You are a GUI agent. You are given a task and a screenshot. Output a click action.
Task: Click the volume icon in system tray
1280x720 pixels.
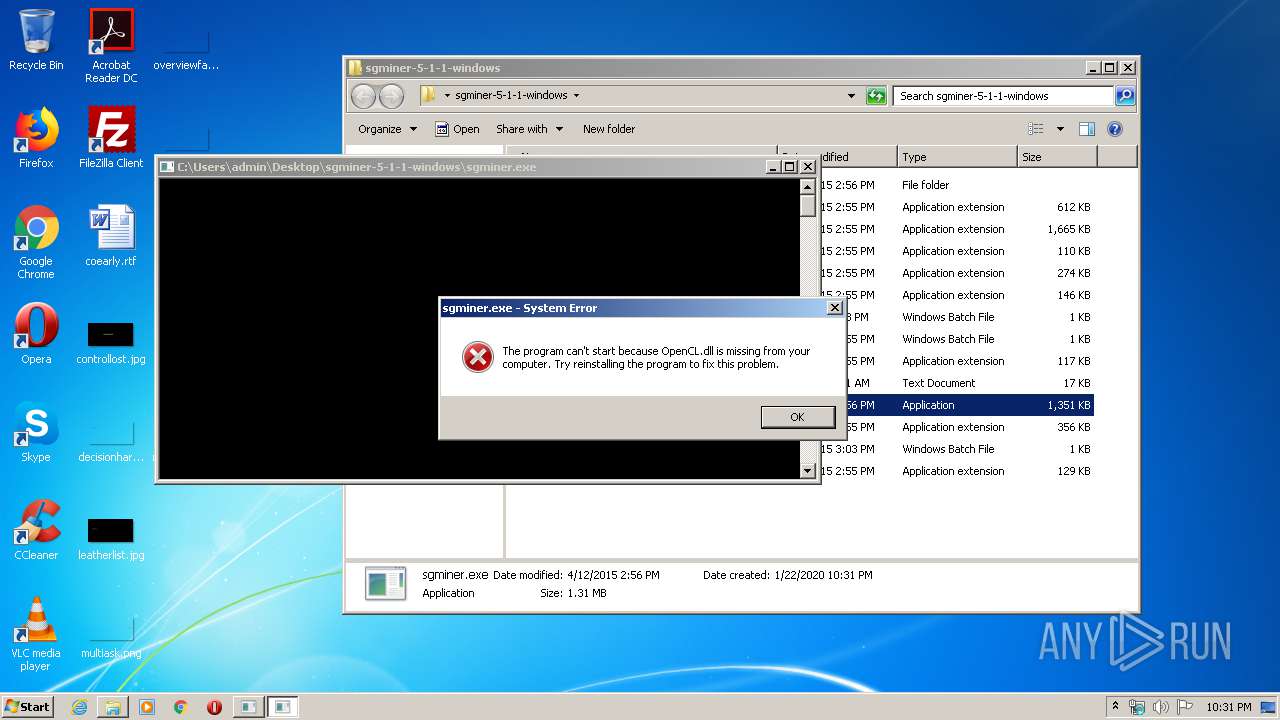tap(1161, 707)
